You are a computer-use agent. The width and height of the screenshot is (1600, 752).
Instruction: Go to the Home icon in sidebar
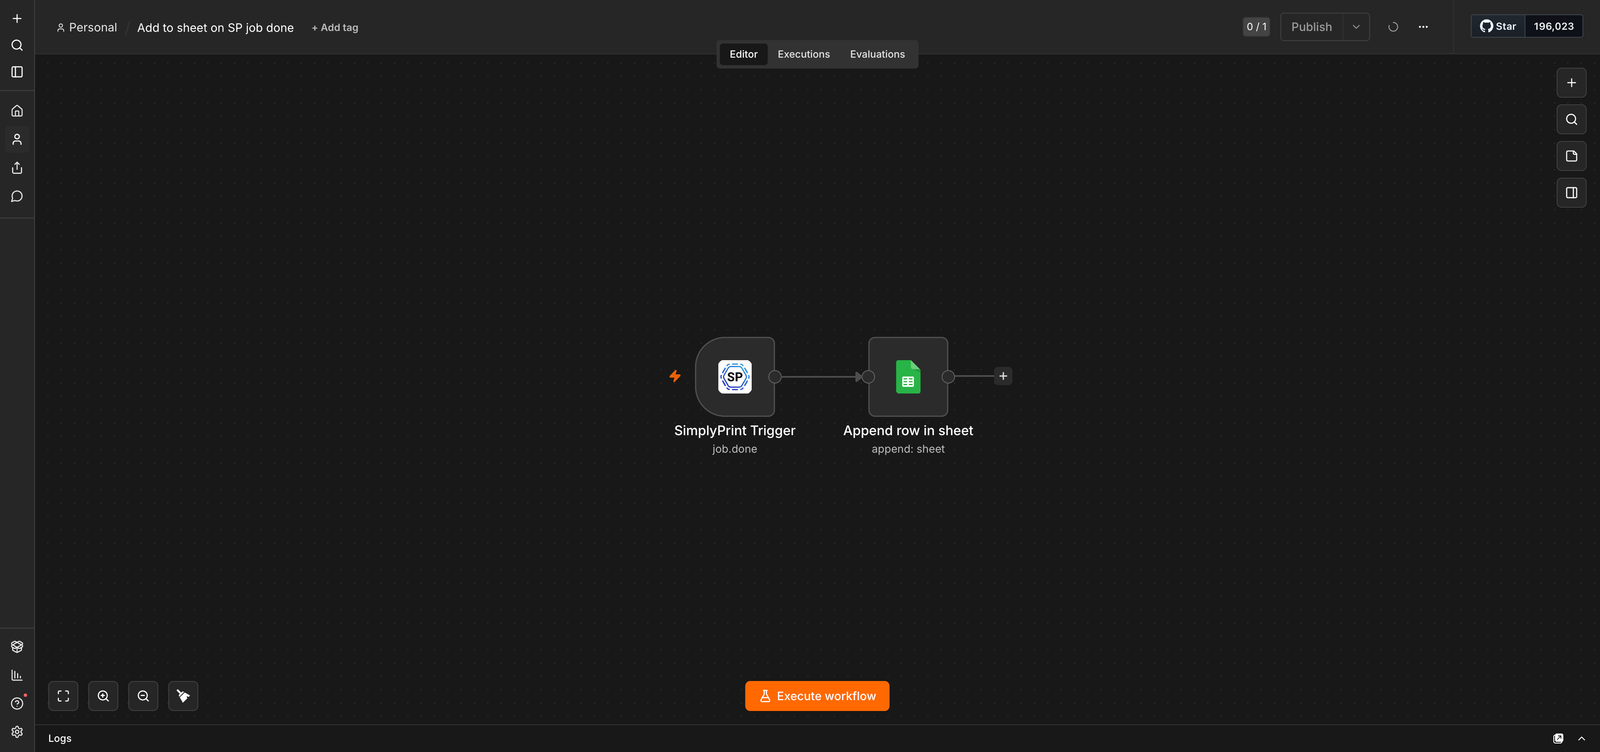(x=17, y=111)
